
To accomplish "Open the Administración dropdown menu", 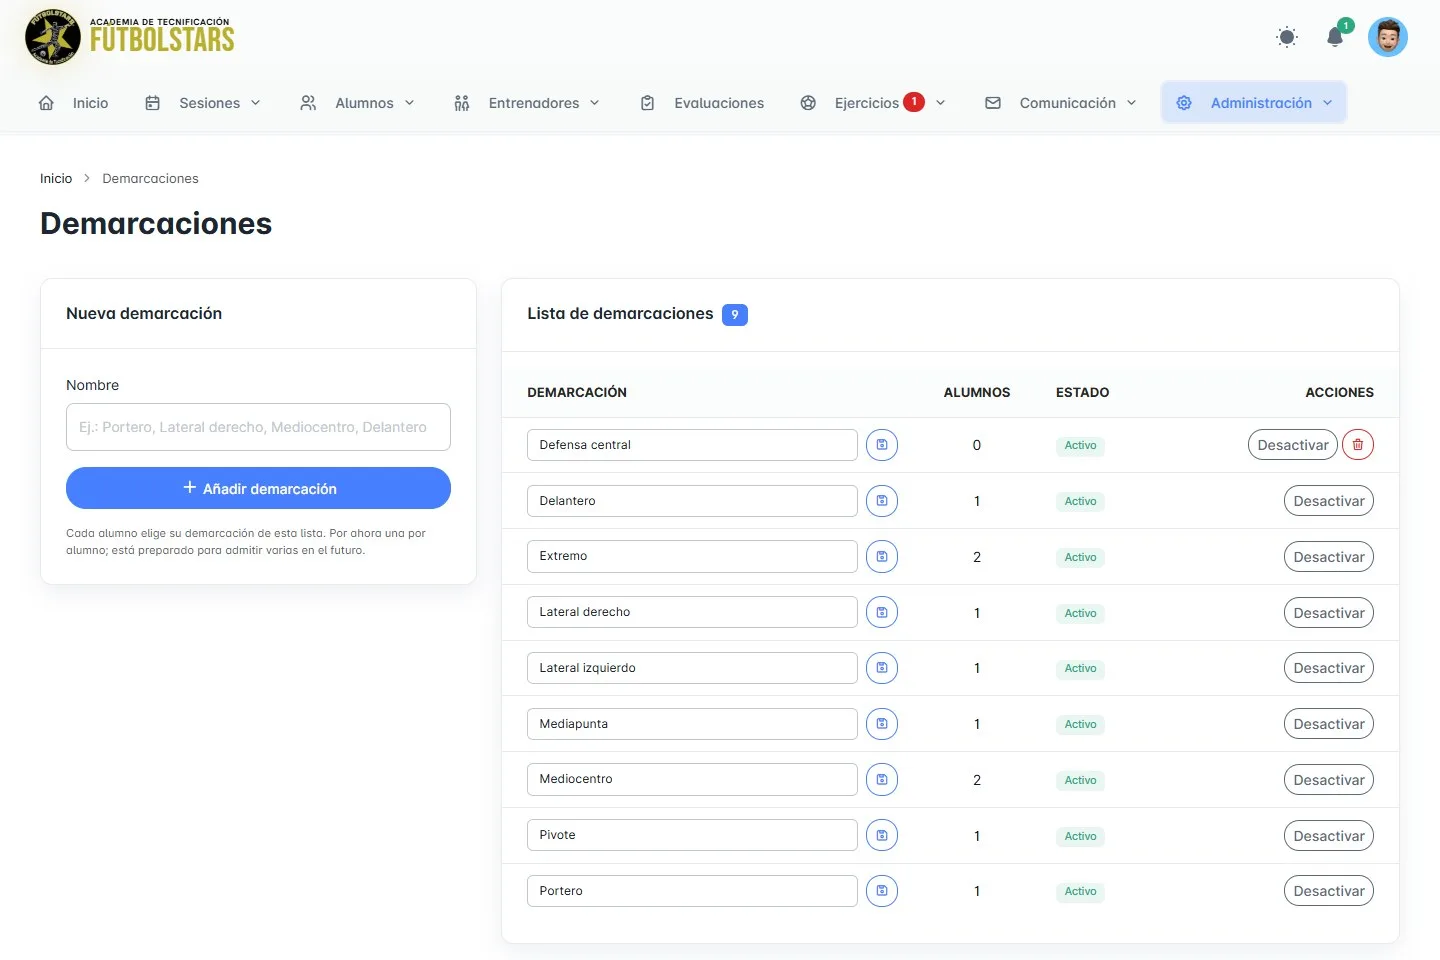I will [1254, 103].
